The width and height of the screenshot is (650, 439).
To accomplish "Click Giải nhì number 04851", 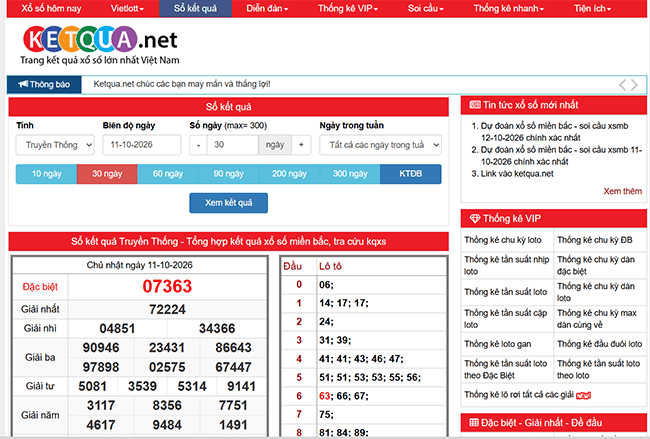I will [x=117, y=329].
